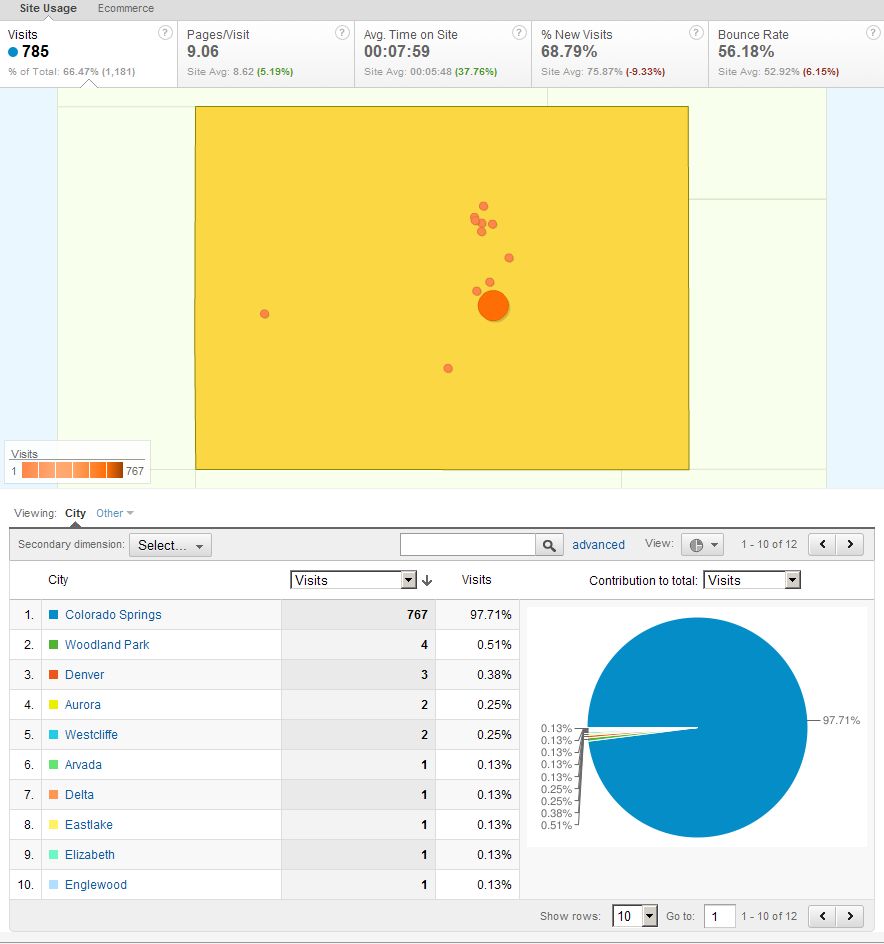The width and height of the screenshot is (884, 944).
Task: Select the Pages/Visit metric tab
Action: 266,54
